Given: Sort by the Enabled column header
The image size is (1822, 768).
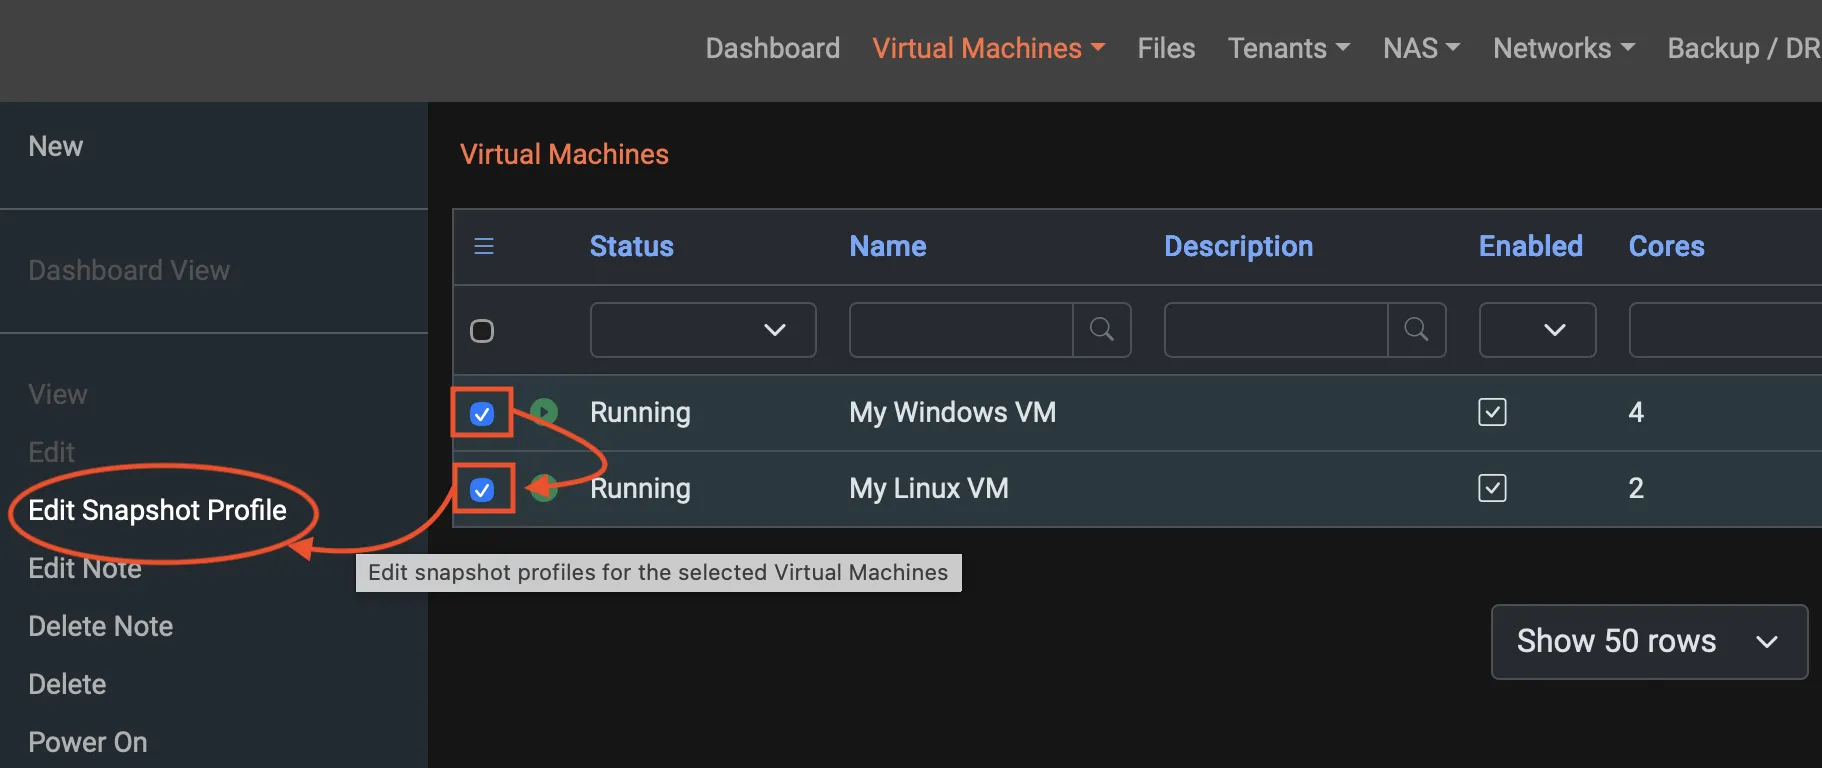Looking at the screenshot, I should 1531,246.
